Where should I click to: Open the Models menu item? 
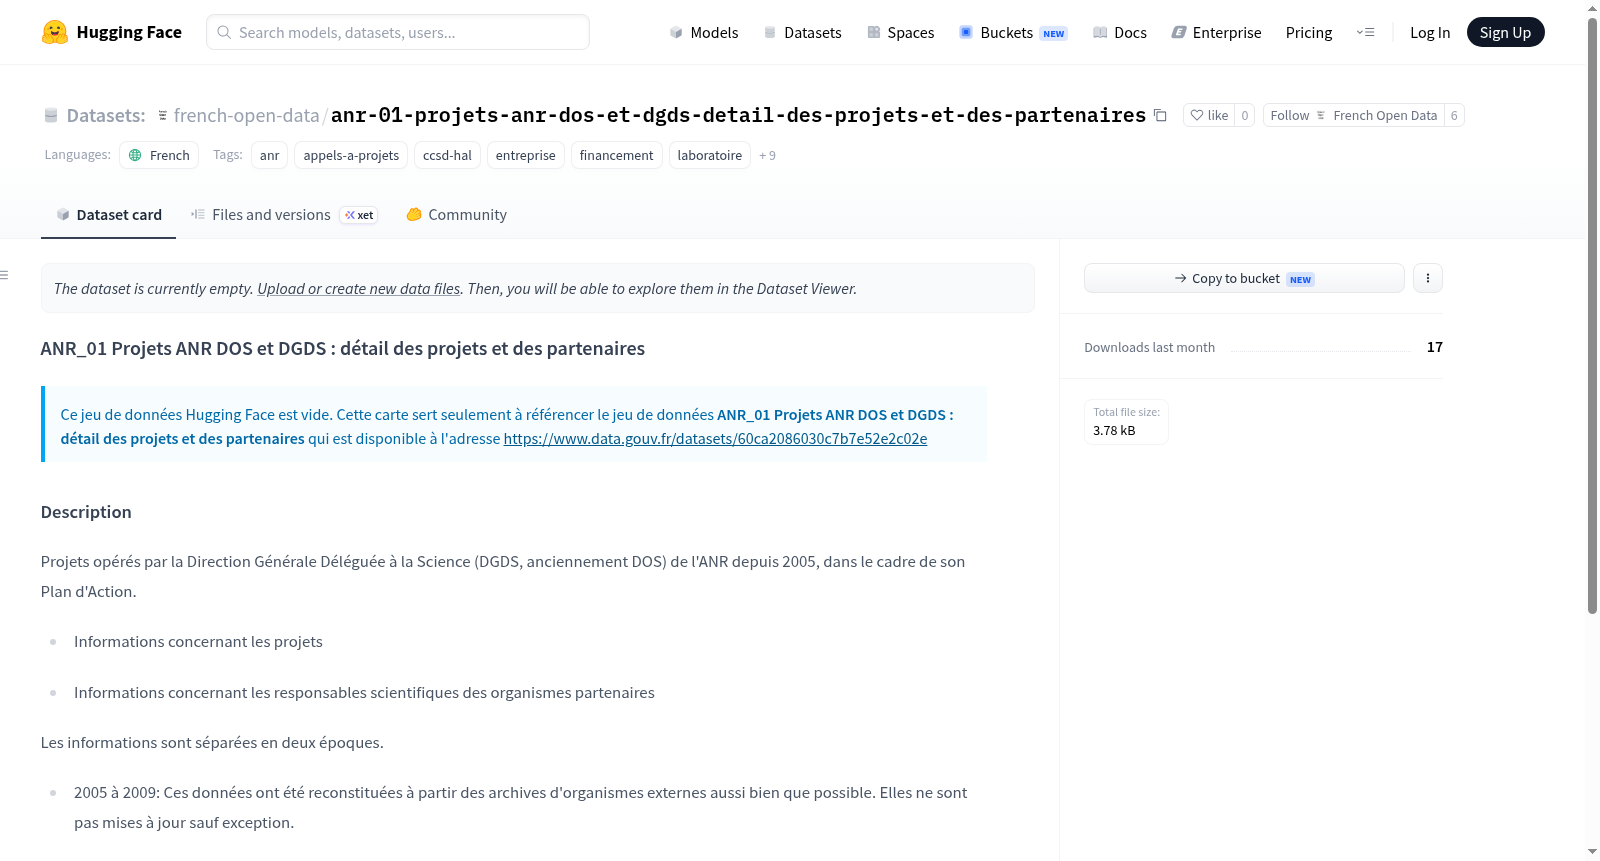pyautogui.click(x=704, y=32)
